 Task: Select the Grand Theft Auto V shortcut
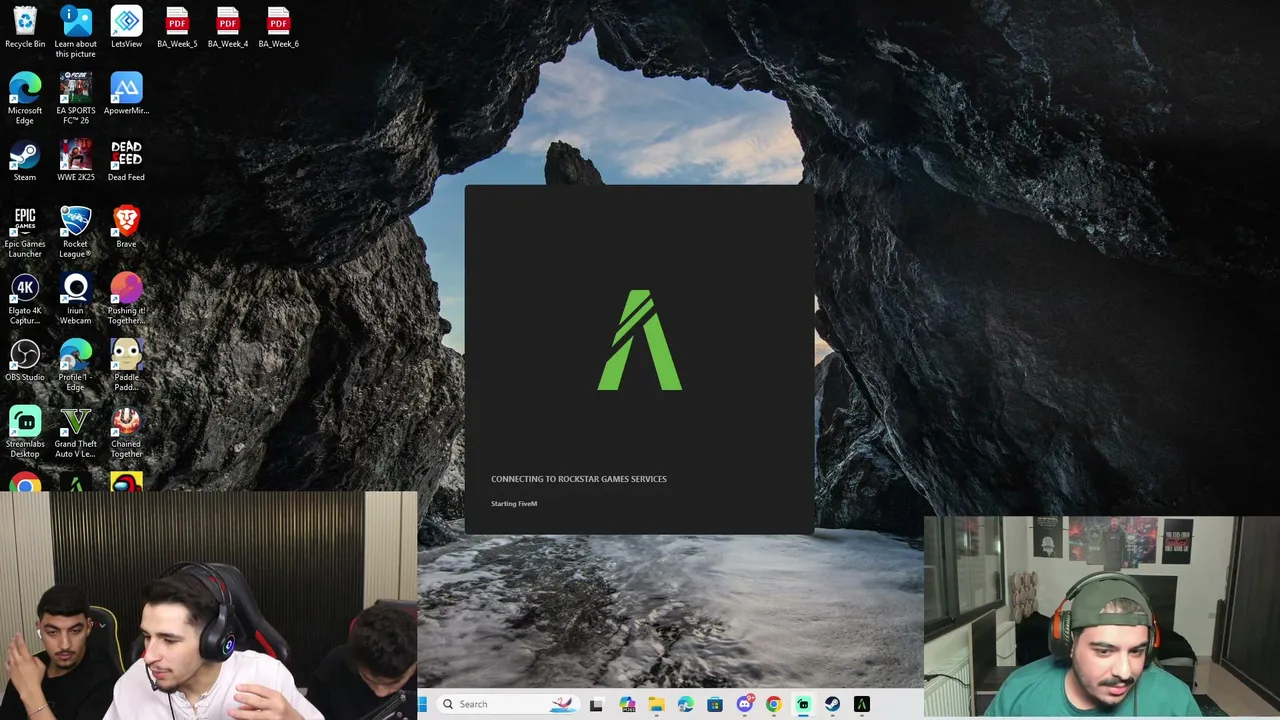75,433
